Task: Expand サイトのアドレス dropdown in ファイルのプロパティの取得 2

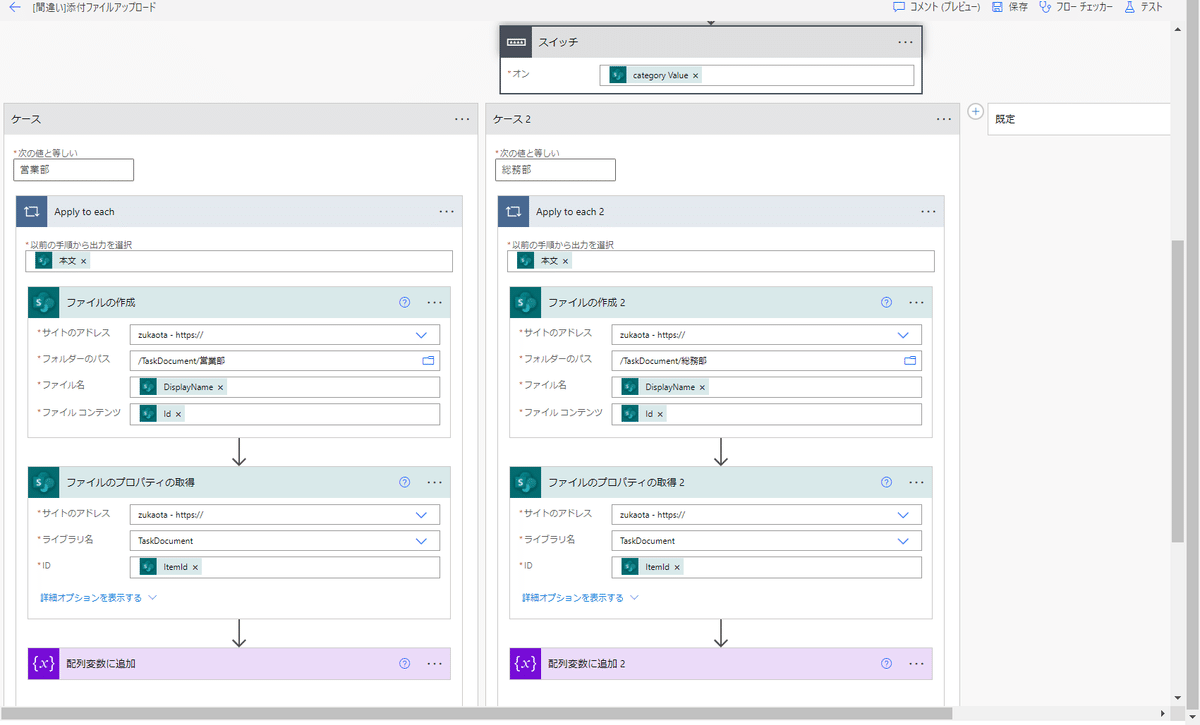Action: (903, 515)
